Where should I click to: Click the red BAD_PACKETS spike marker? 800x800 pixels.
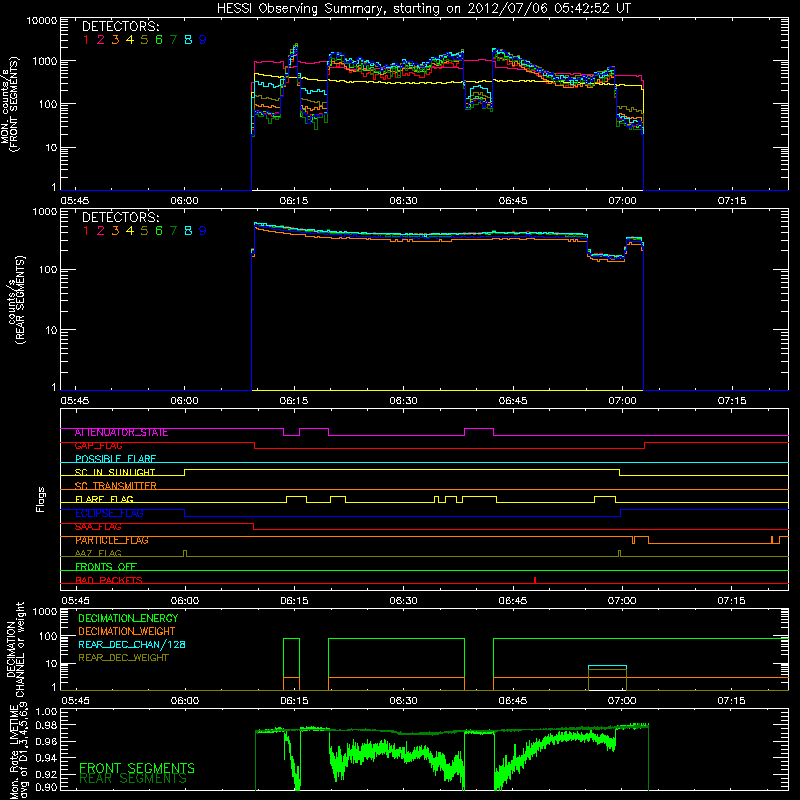pyautogui.click(x=535, y=580)
